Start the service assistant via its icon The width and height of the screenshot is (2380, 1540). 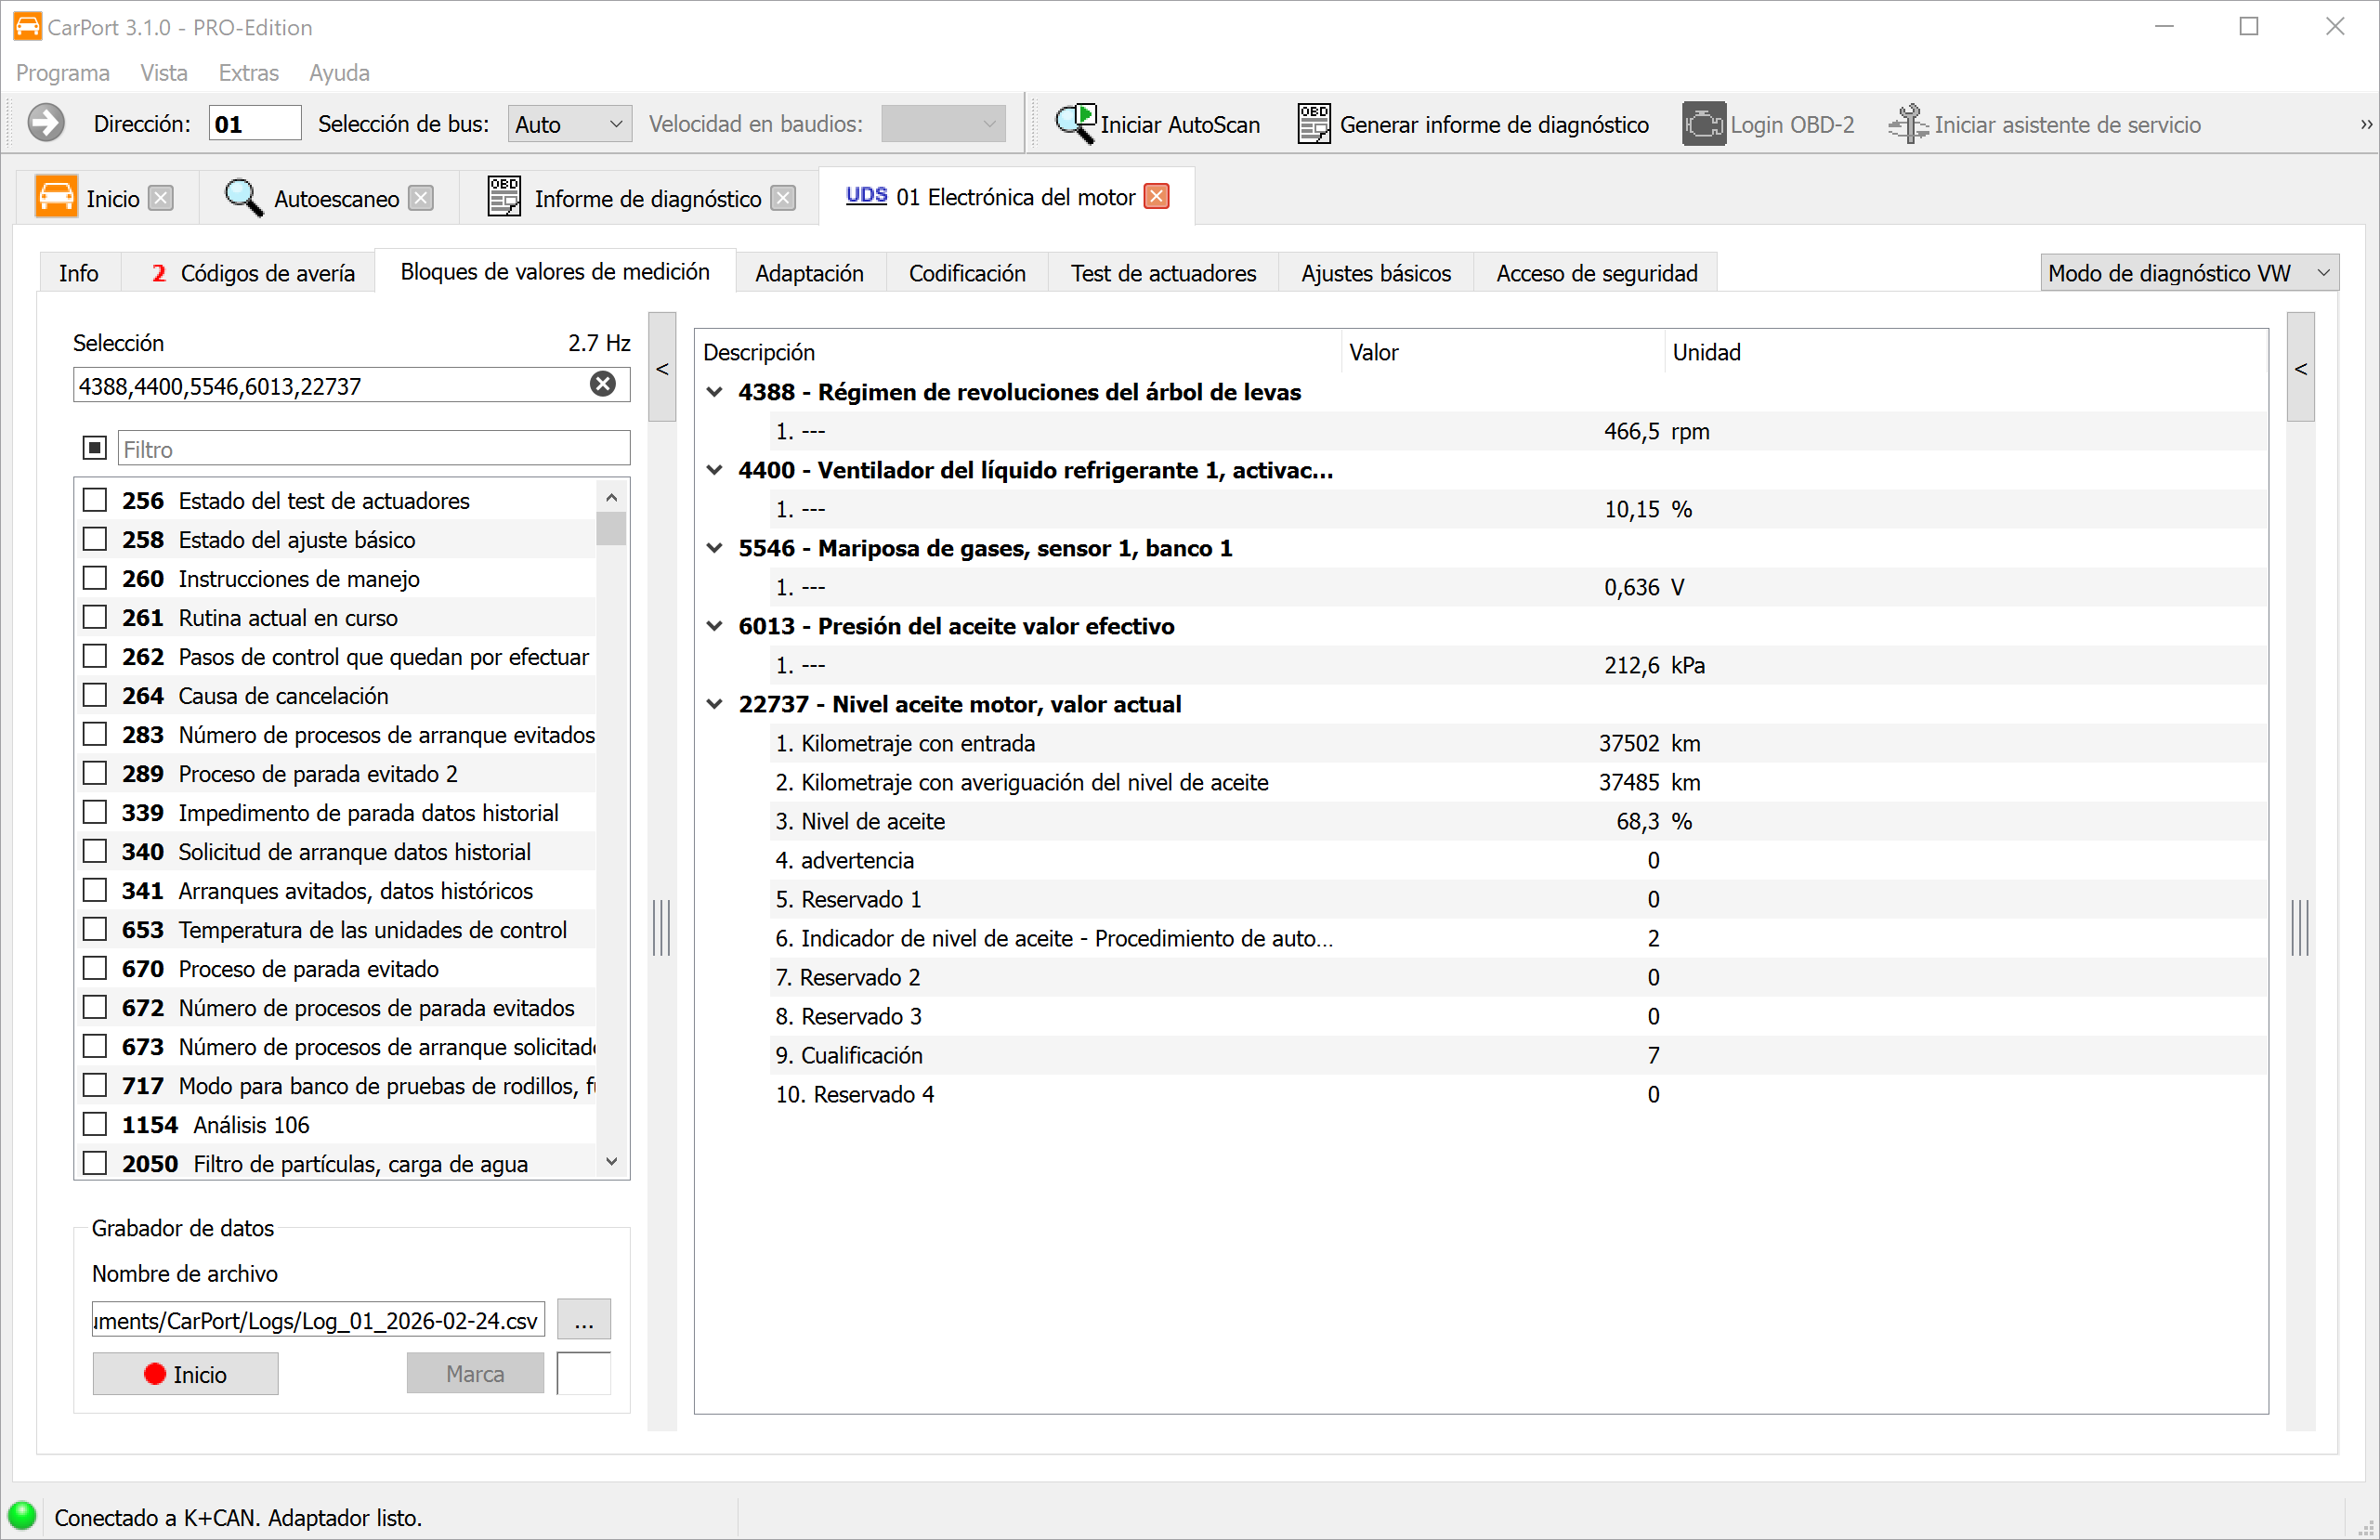(1907, 124)
